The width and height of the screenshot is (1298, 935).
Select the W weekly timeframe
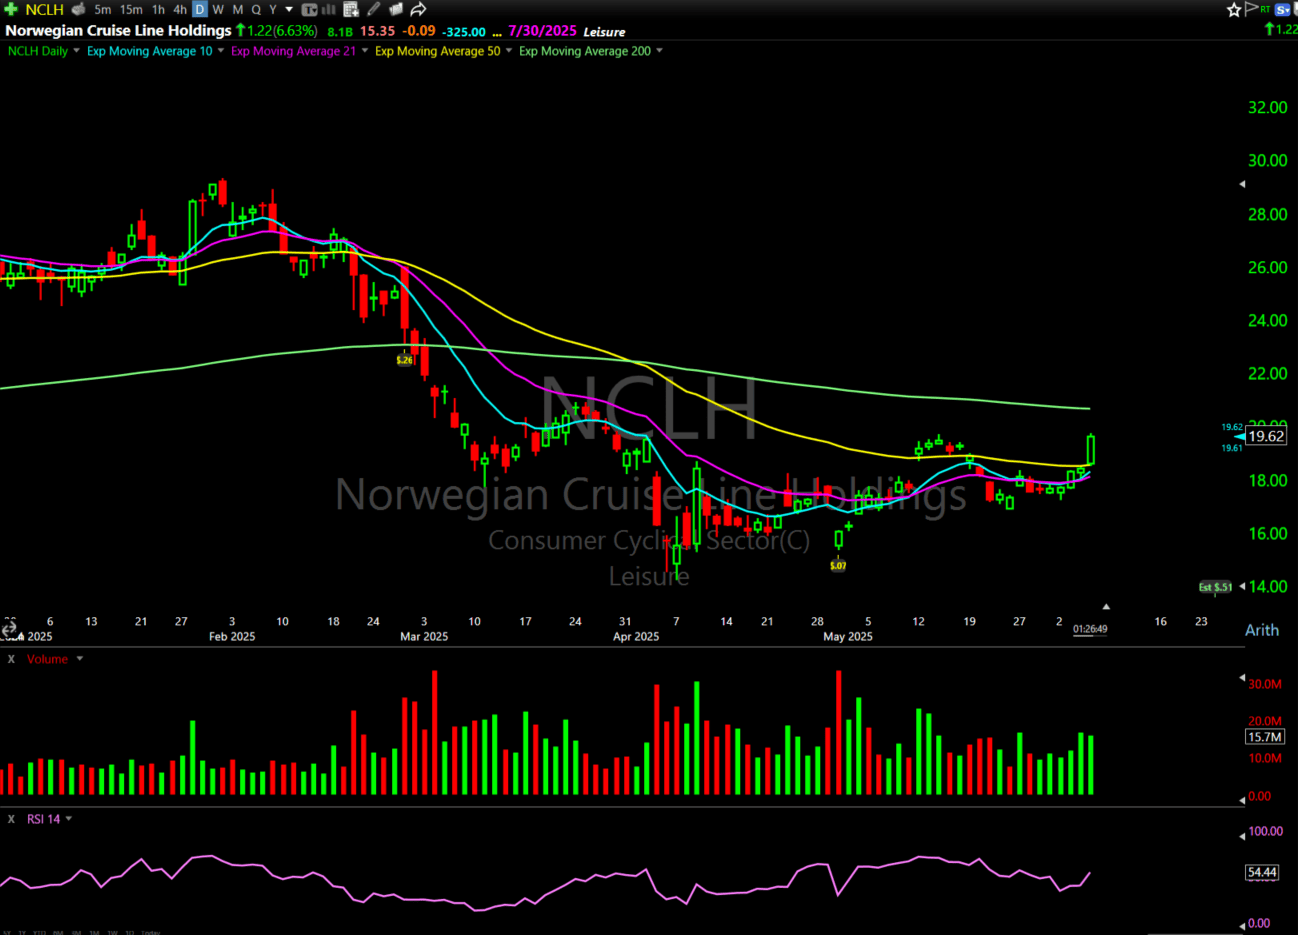(218, 9)
